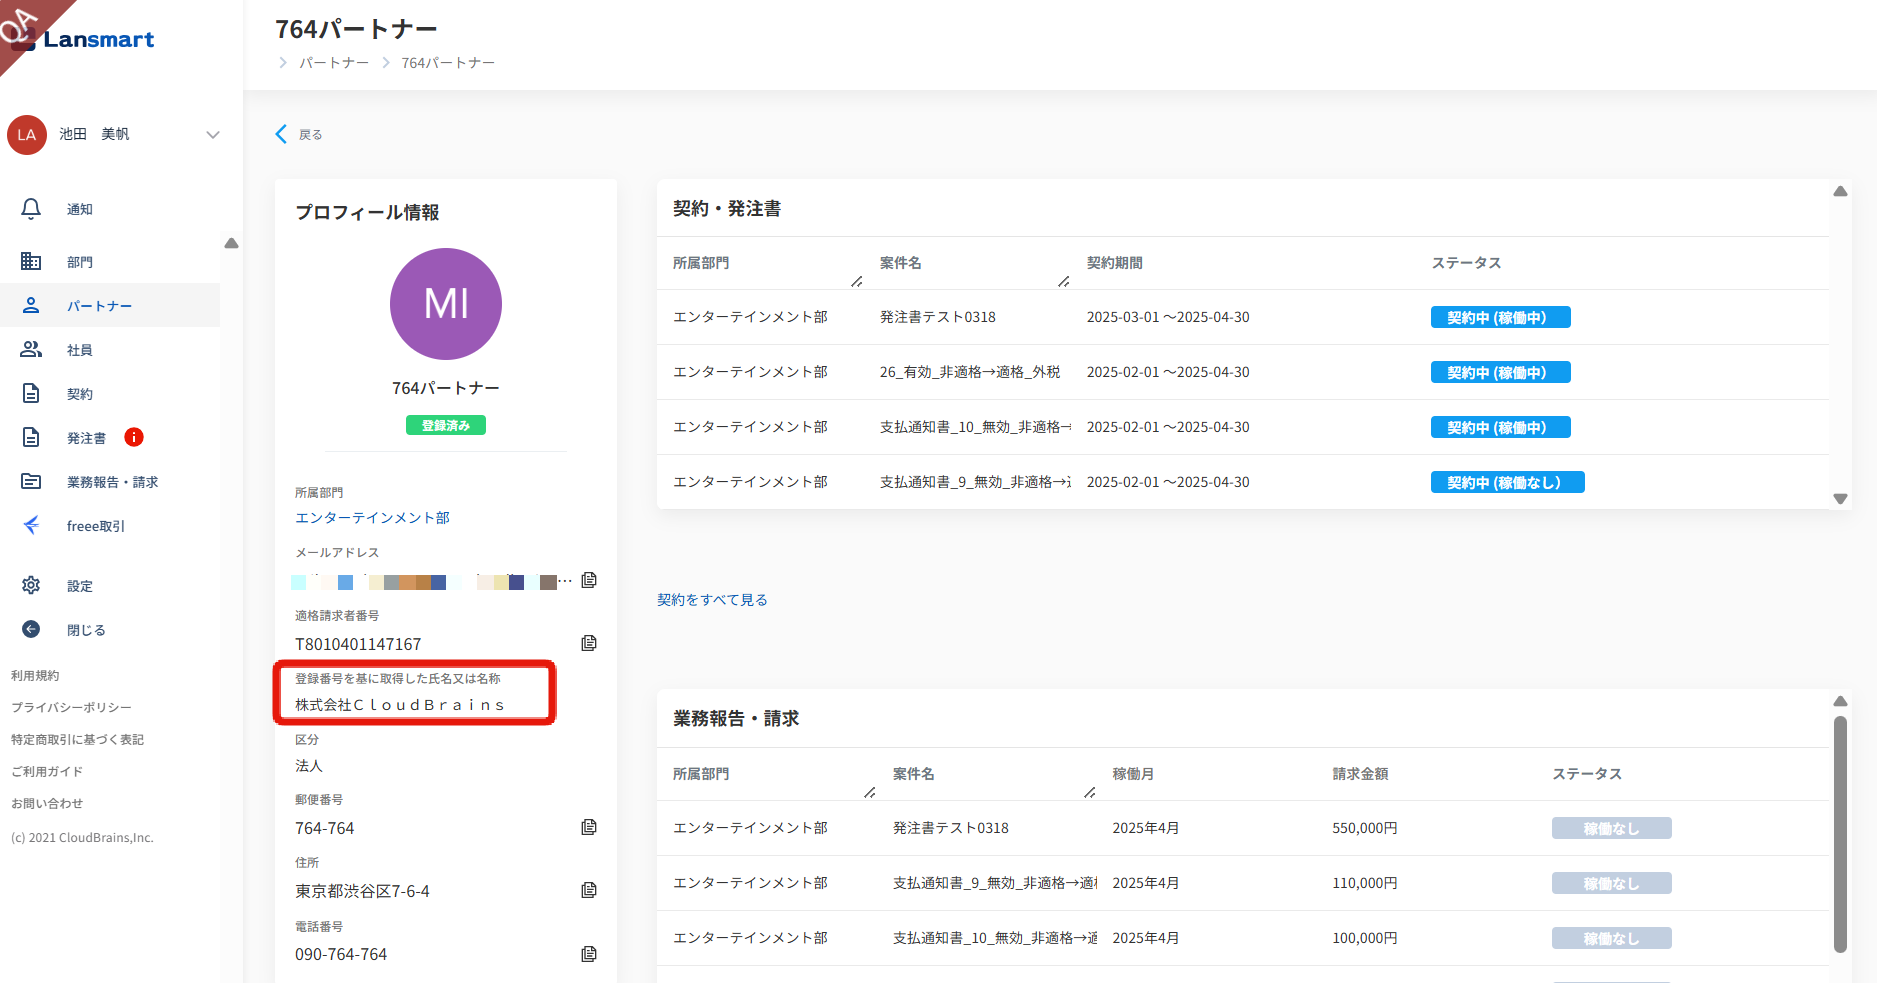Copy the qualified invoice number T8010401147167
Screen dimensions: 1877x983
pyautogui.click(x=589, y=643)
